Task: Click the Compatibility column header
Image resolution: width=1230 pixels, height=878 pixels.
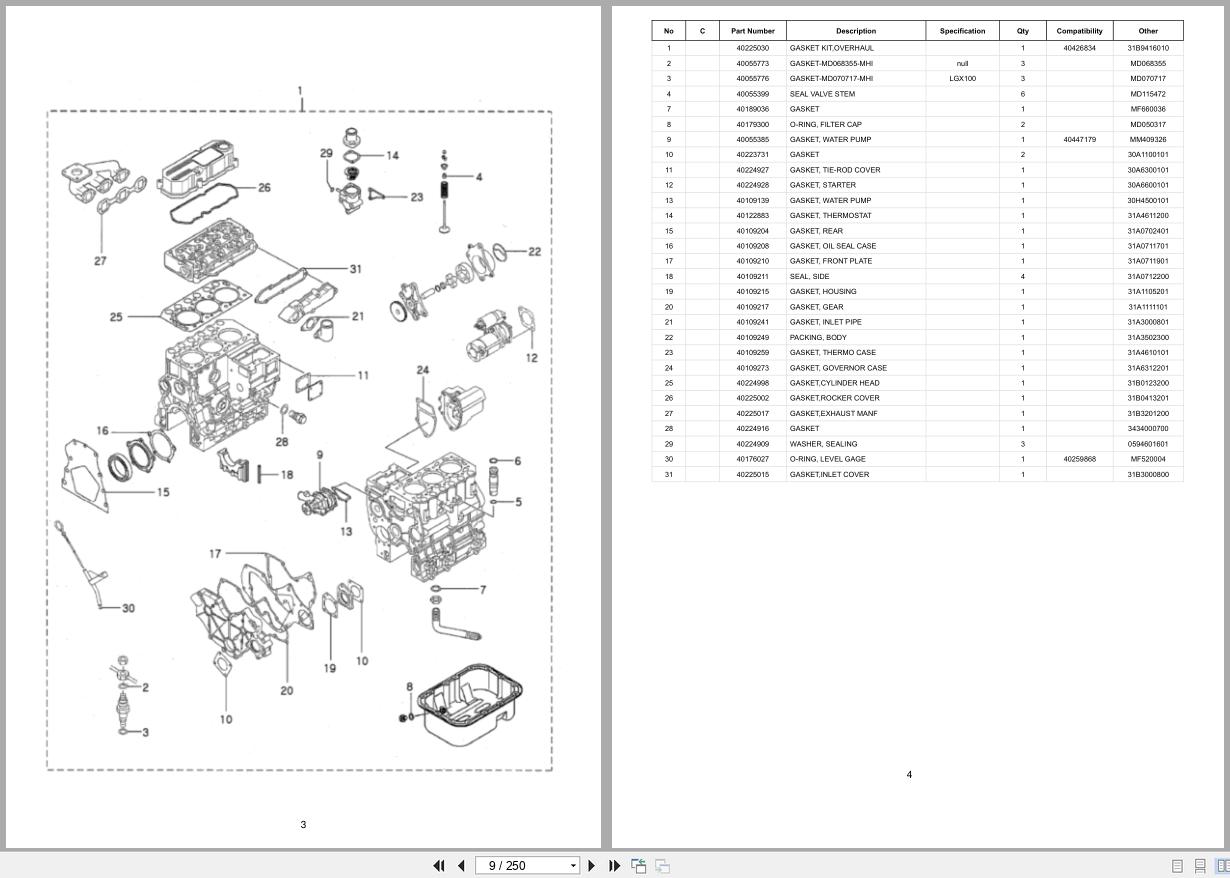Action: pyautogui.click(x=1080, y=31)
